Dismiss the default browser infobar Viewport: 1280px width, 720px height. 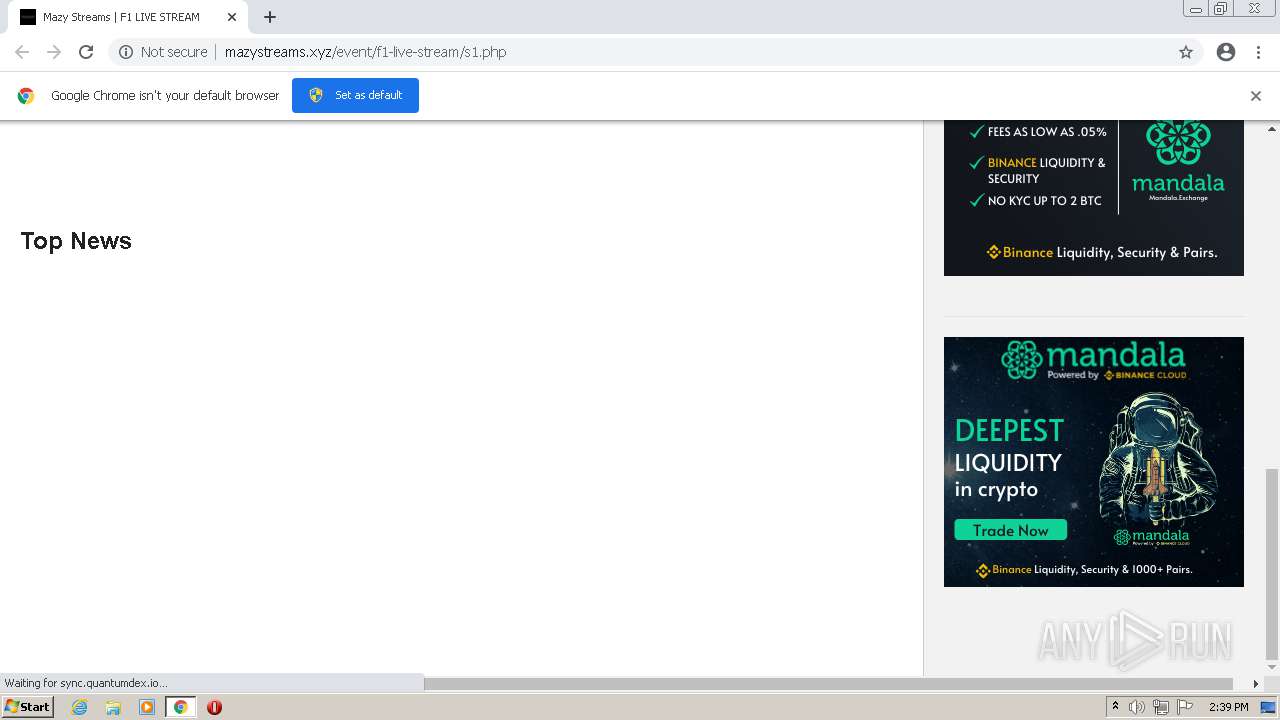point(1256,96)
